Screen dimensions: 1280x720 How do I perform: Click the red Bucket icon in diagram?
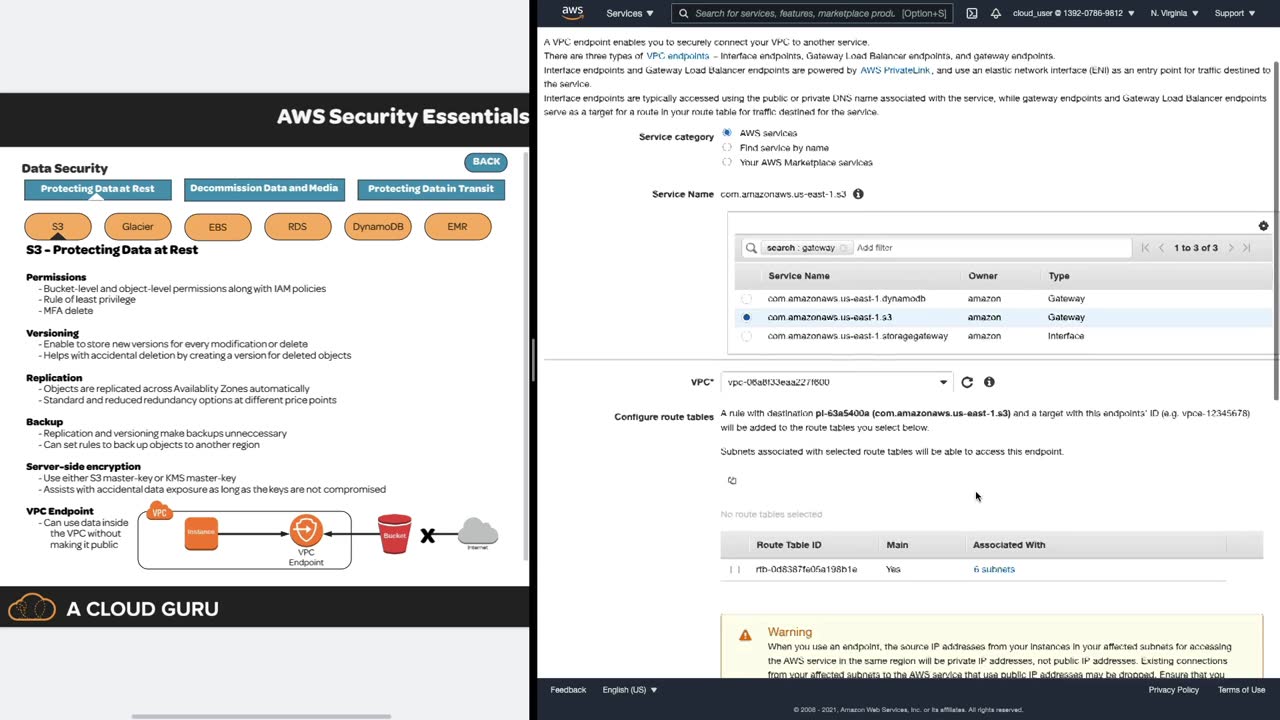point(395,534)
